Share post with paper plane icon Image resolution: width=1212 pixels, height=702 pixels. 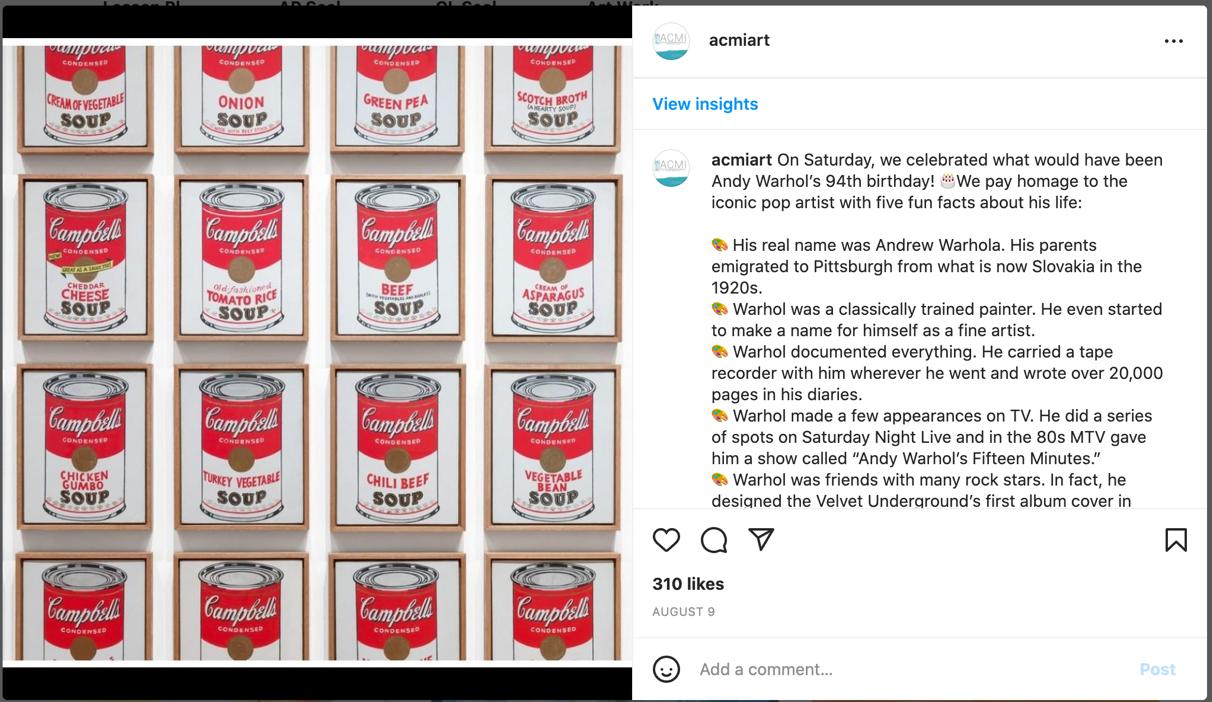tap(762, 539)
